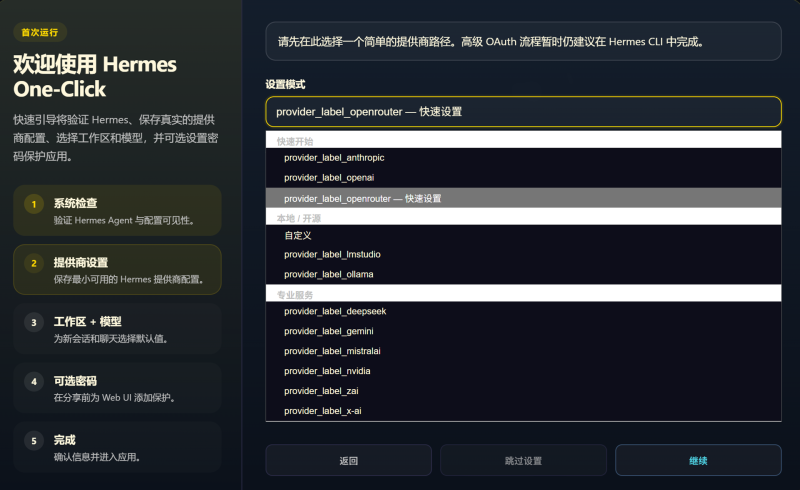Open step 4 可选密码 card
The height and width of the screenshot is (490, 800).
[117, 388]
